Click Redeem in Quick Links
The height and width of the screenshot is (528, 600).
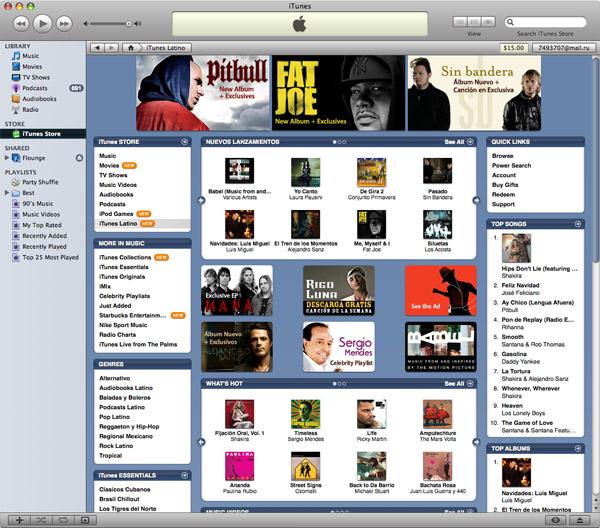[x=503, y=194]
